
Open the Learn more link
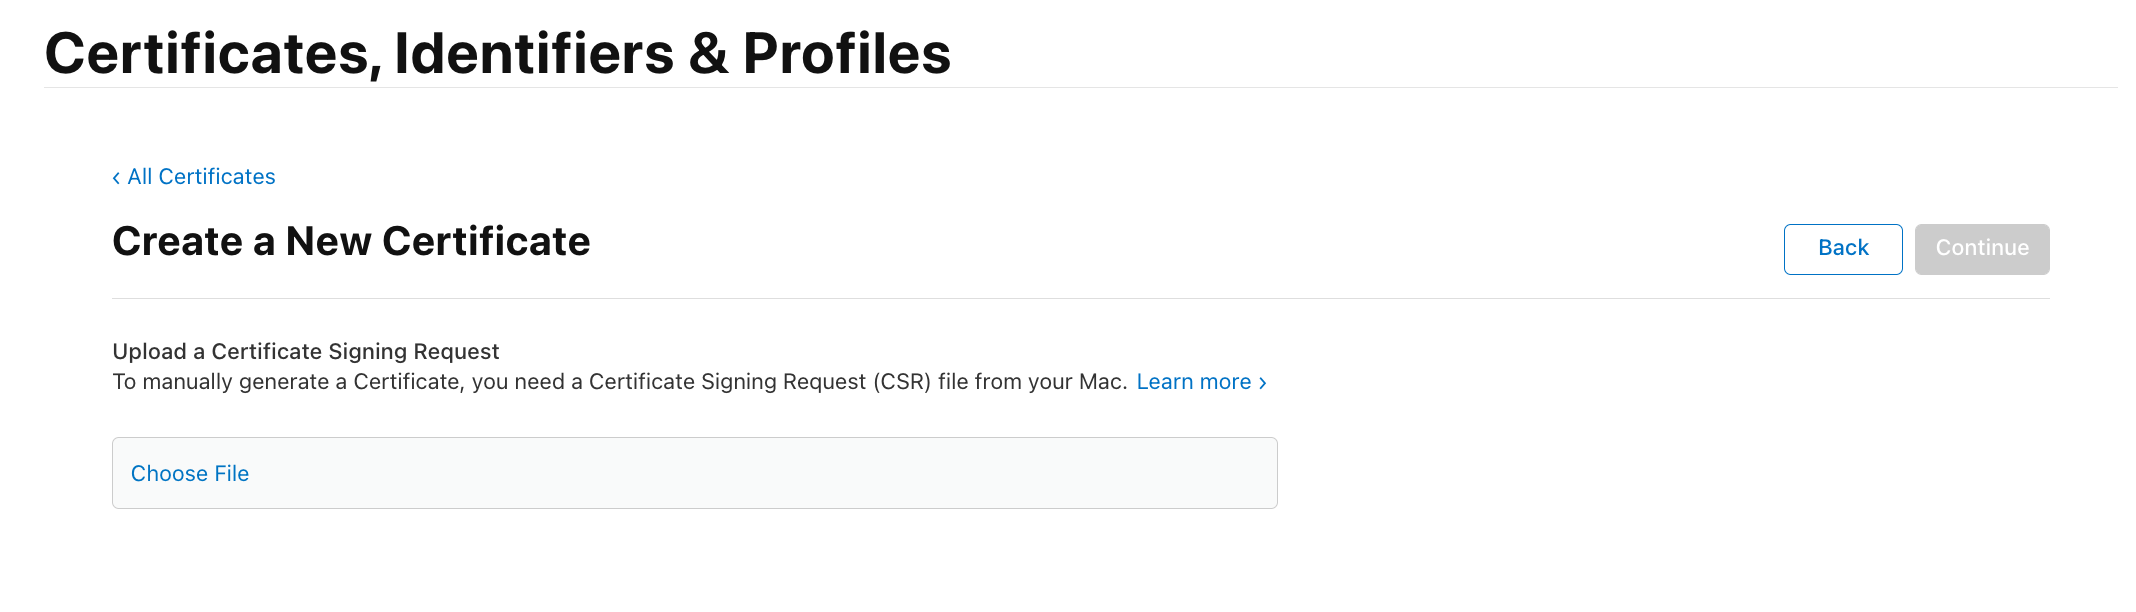pos(1194,382)
